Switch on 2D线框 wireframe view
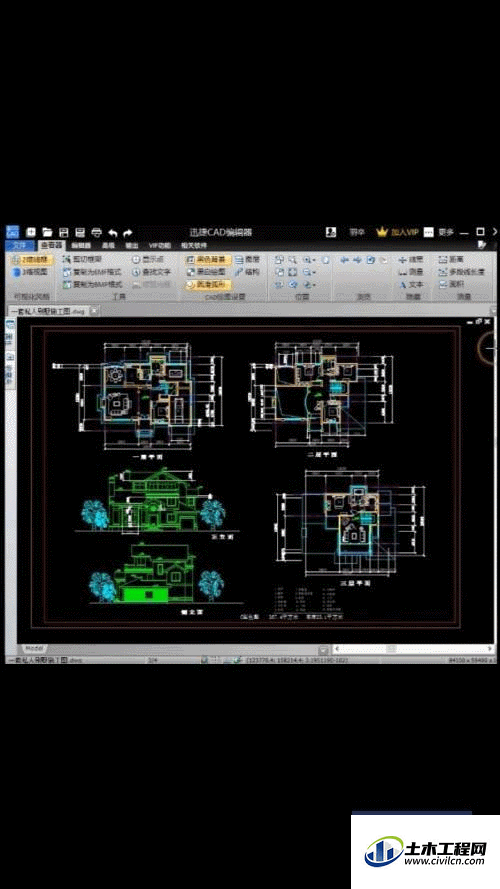Screen dimensions: 500x889 click(32, 260)
